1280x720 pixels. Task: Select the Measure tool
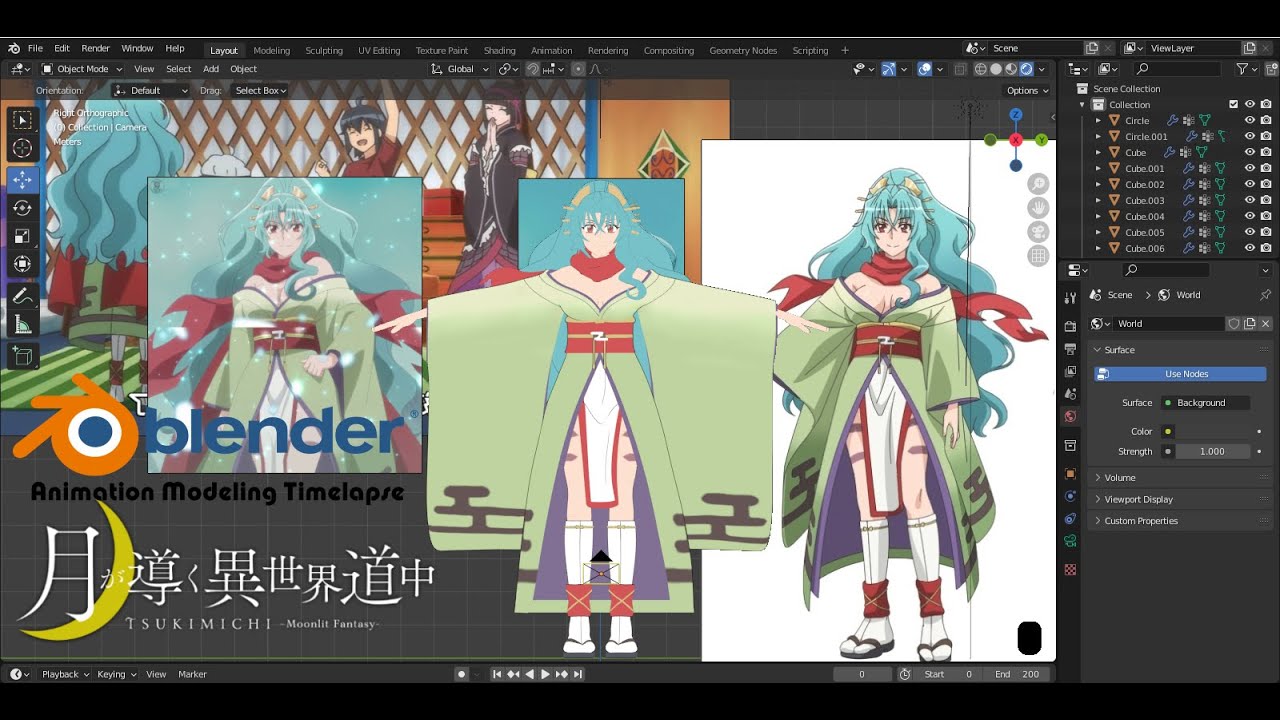point(22,324)
